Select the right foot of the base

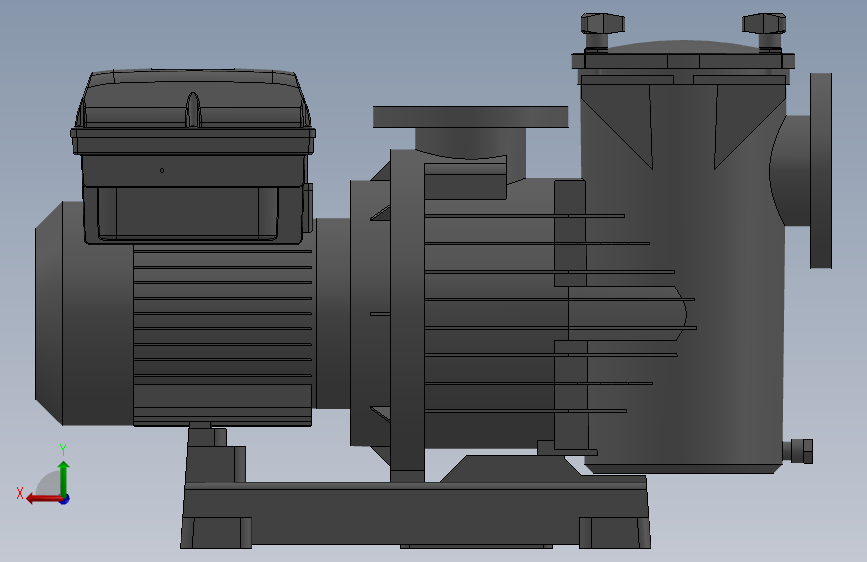(614, 533)
